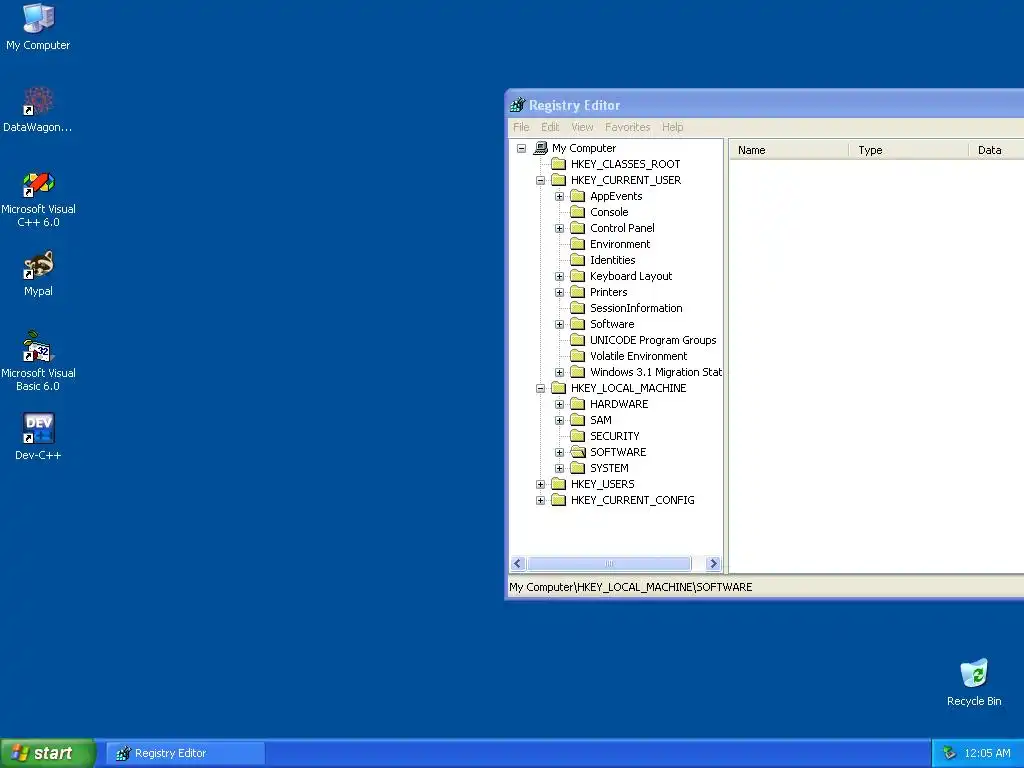
Task: Click the Registry Editor title bar icon
Action: (518, 104)
